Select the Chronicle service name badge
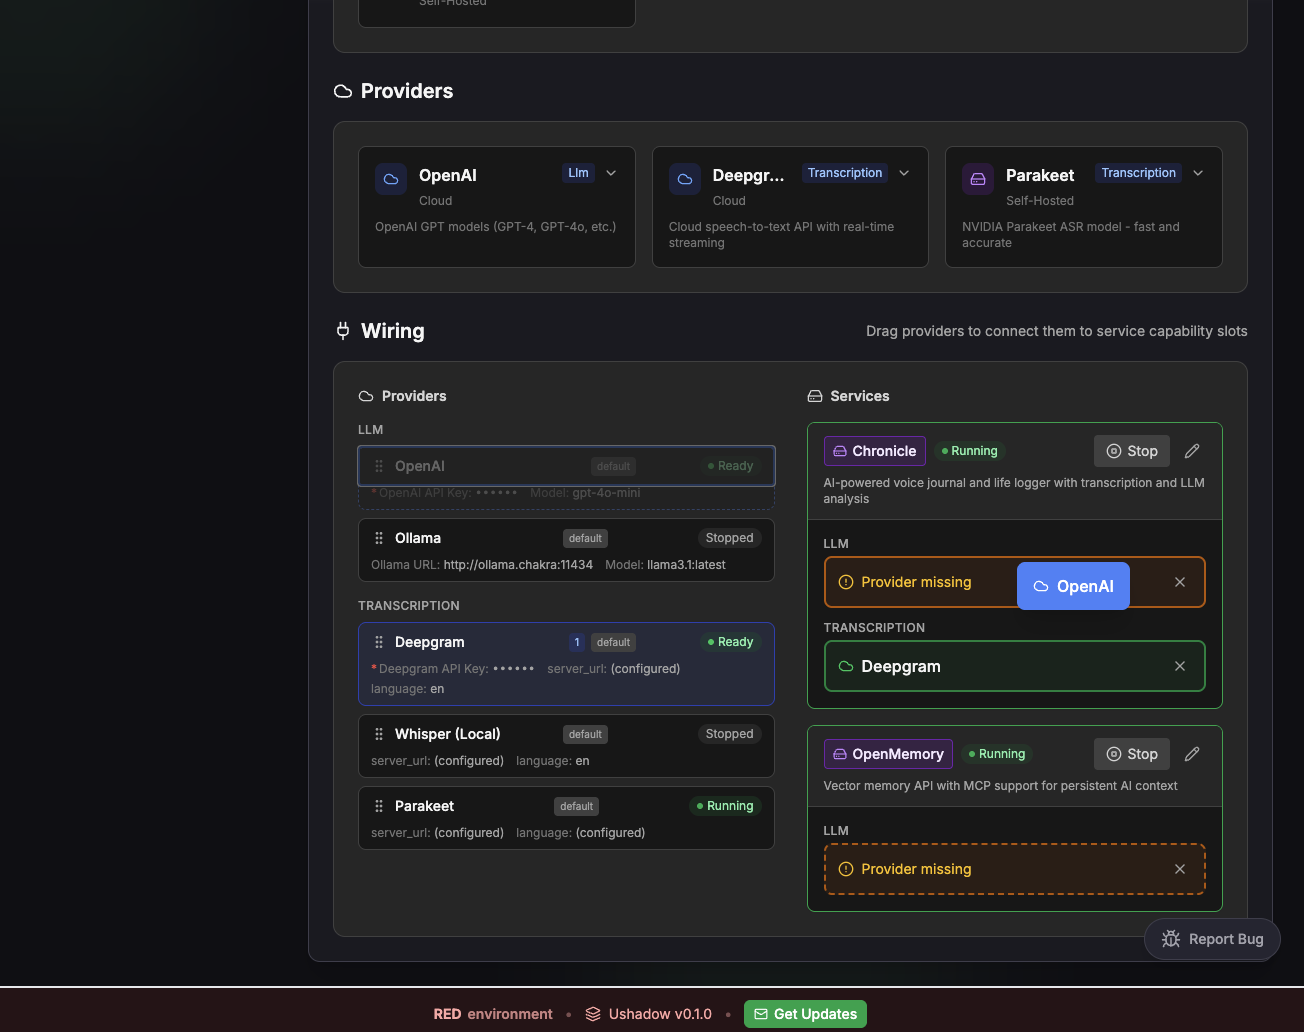1304x1032 pixels. [x=874, y=451]
